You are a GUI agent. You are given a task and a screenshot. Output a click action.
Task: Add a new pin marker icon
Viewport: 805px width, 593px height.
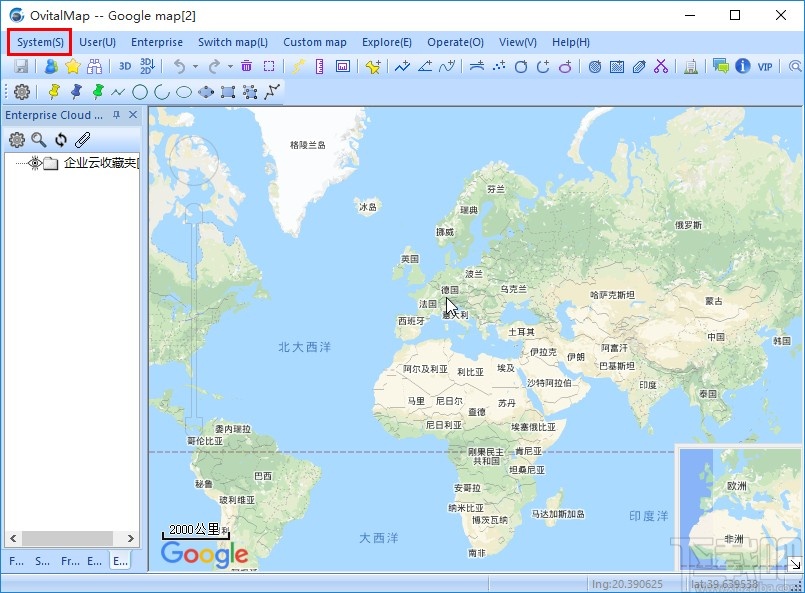[373, 66]
